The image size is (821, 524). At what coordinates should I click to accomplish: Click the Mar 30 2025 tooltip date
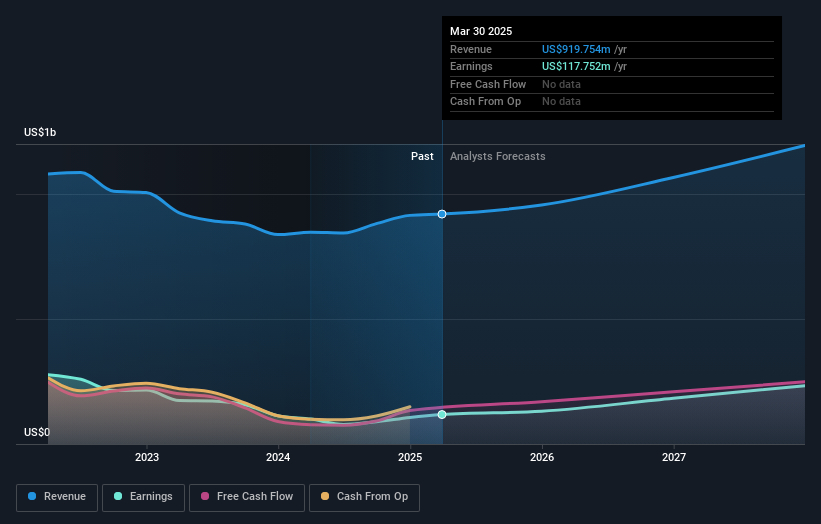tap(481, 31)
